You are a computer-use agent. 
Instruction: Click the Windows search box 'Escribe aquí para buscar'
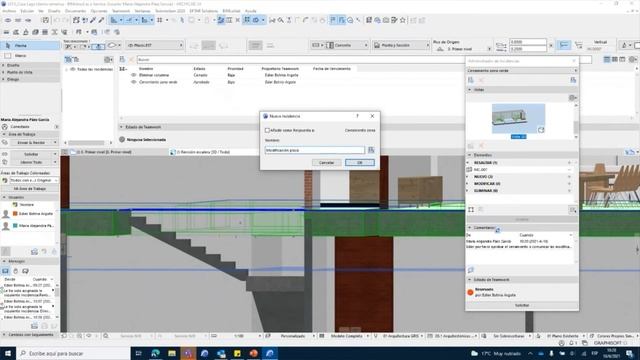tap(73, 353)
